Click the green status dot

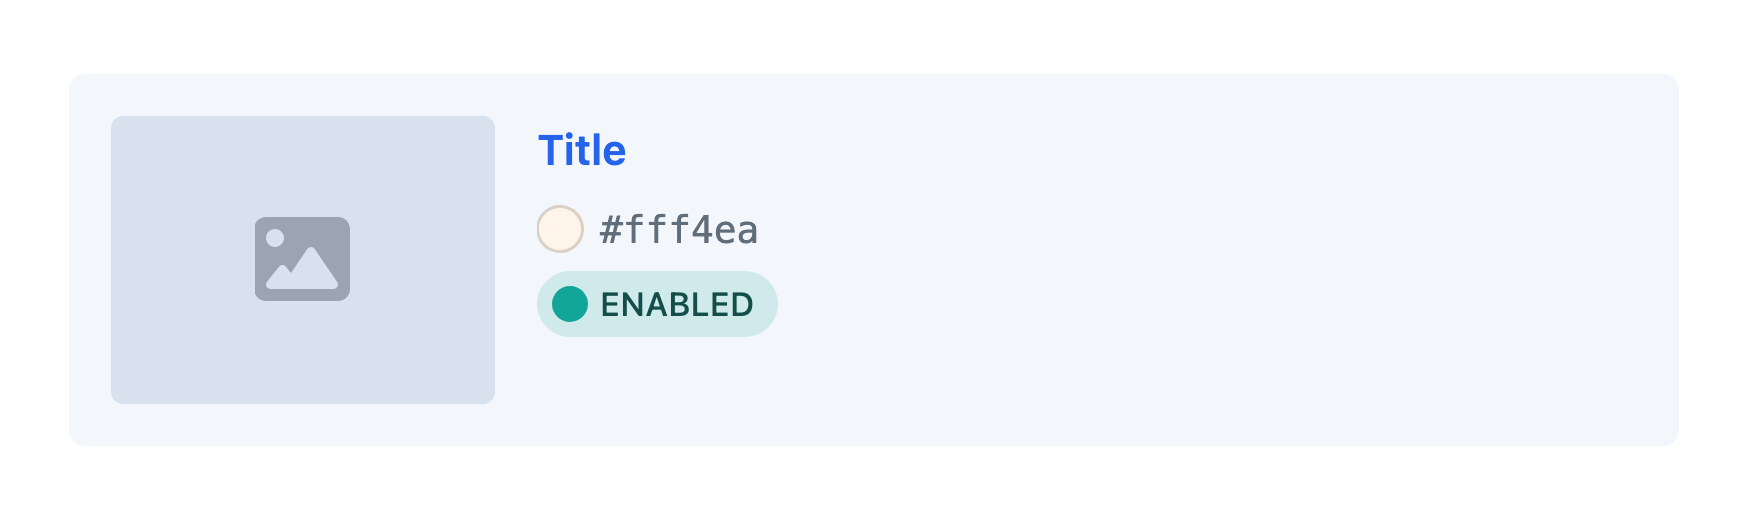pyautogui.click(x=570, y=304)
